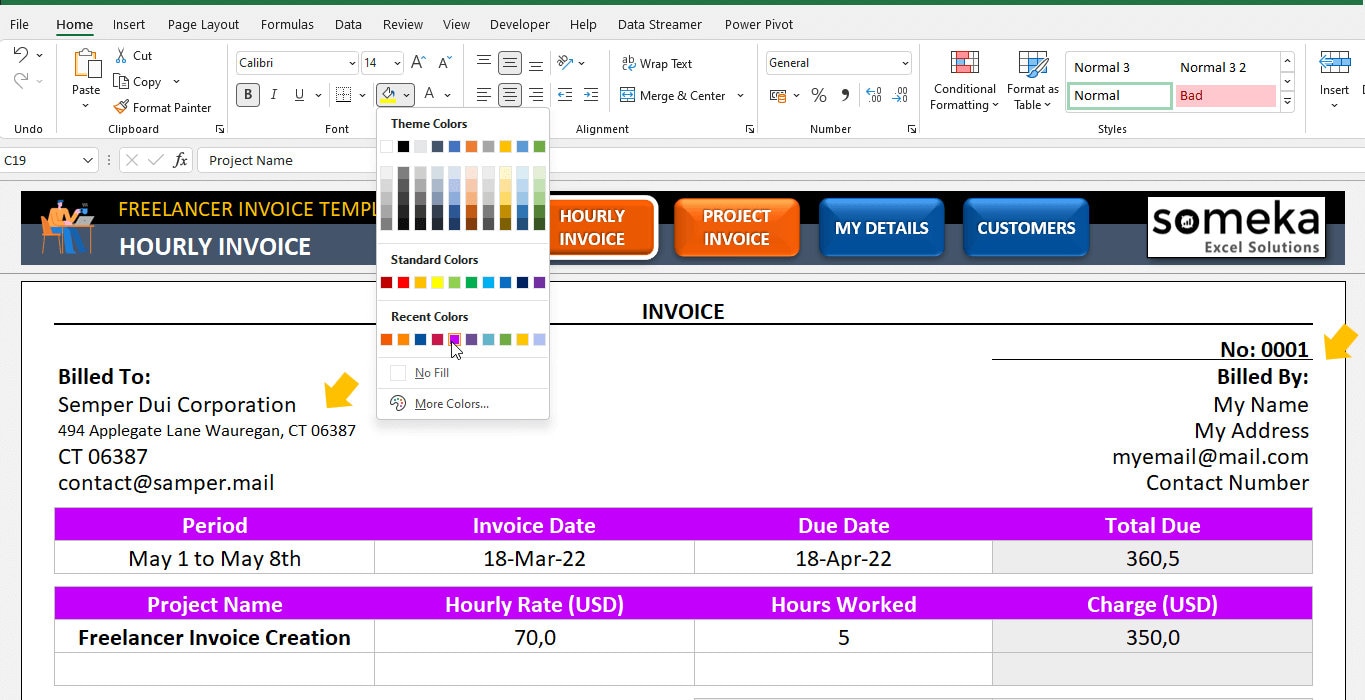Open Format as Table gallery
The height and width of the screenshot is (700, 1365).
click(1033, 81)
